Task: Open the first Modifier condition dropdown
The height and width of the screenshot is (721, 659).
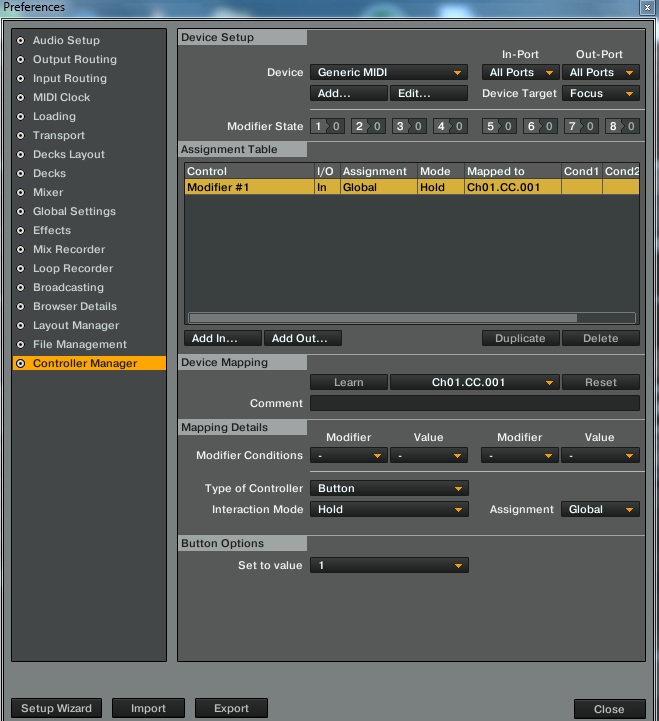Action: (x=349, y=456)
